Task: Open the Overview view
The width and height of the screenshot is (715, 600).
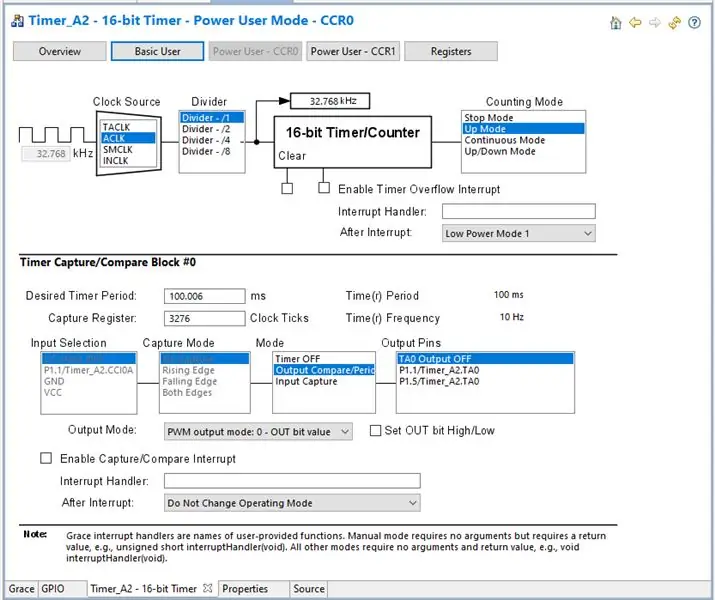Action: [x=60, y=51]
